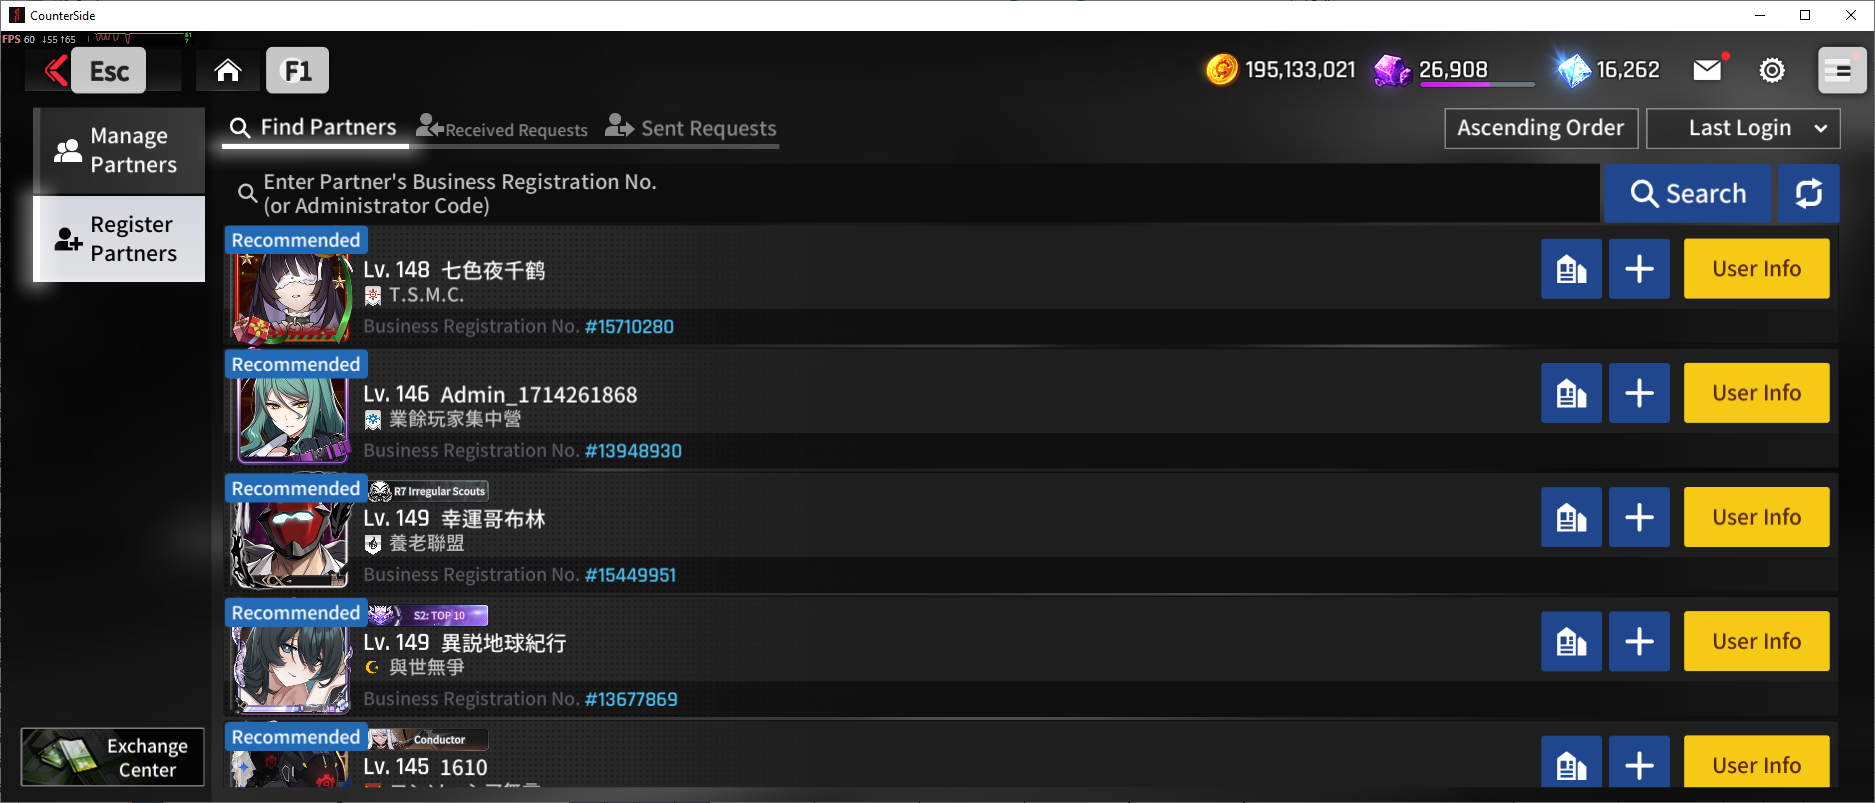View User Info for Admin_1714261868
The image size is (1875, 803).
coord(1757,393)
